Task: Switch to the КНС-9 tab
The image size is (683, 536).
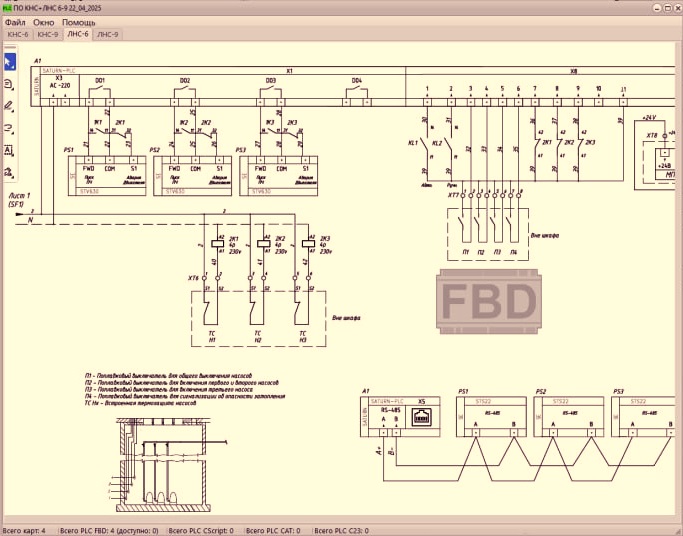Action: (x=47, y=34)
